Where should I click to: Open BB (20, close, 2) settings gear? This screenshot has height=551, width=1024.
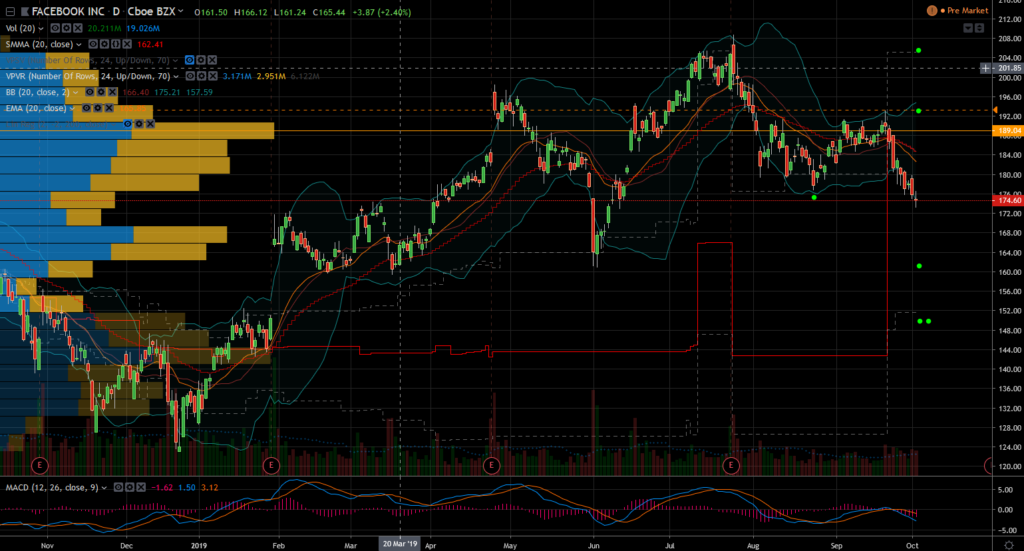tap(101, 92)
